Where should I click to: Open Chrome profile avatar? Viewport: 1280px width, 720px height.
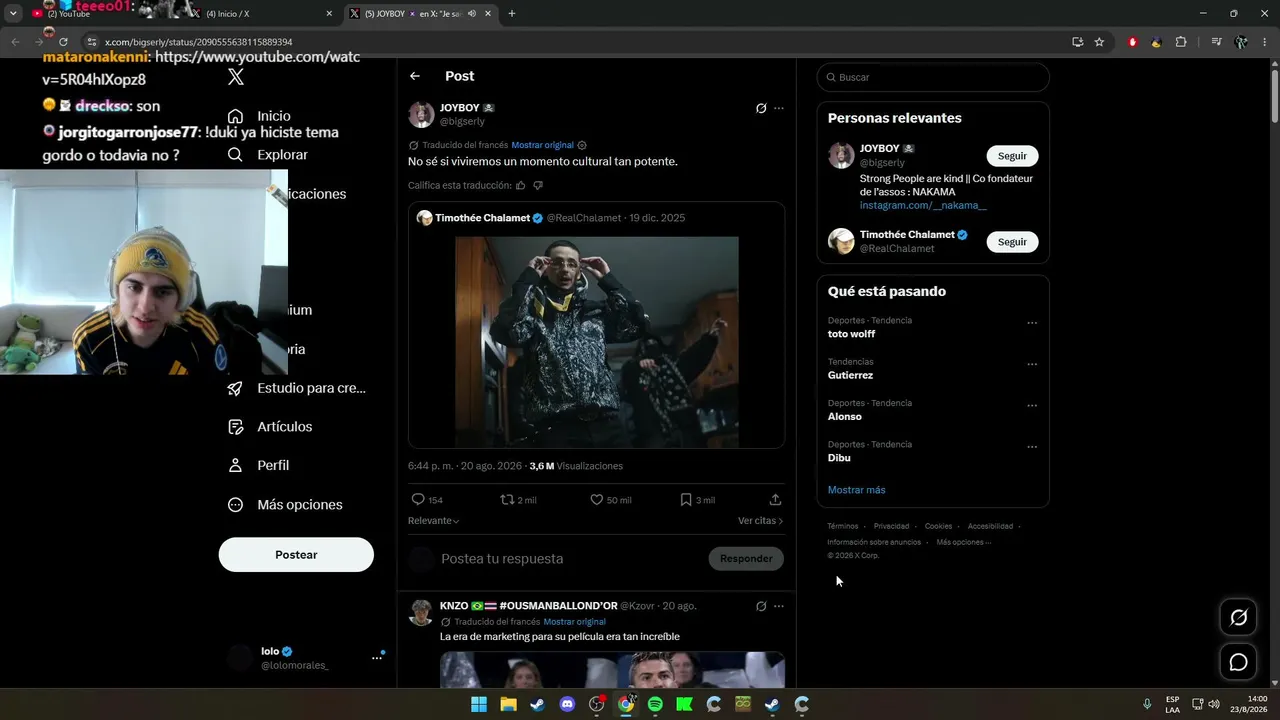tap(1241, 42)
